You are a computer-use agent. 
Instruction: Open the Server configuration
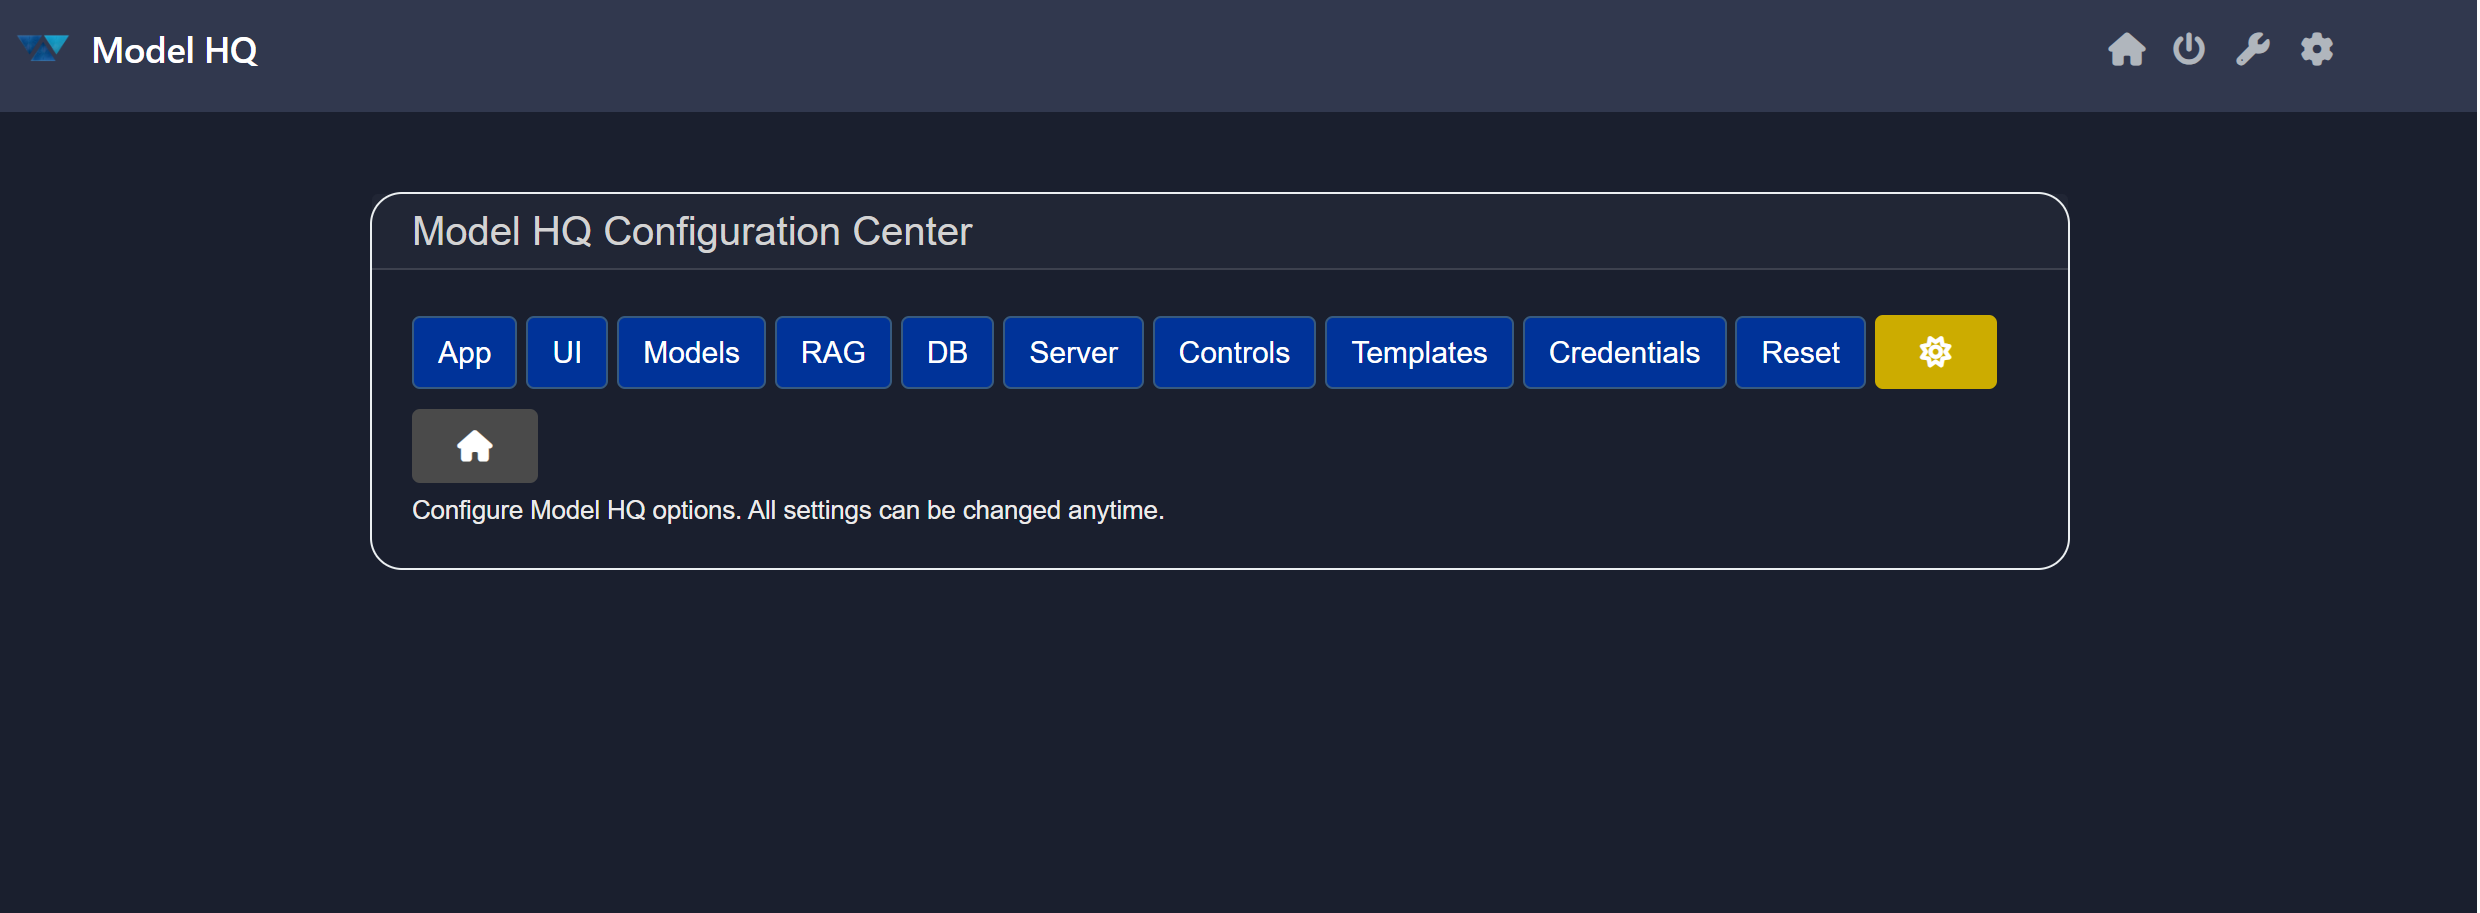pyautogui.click(x=1073, y=352)
